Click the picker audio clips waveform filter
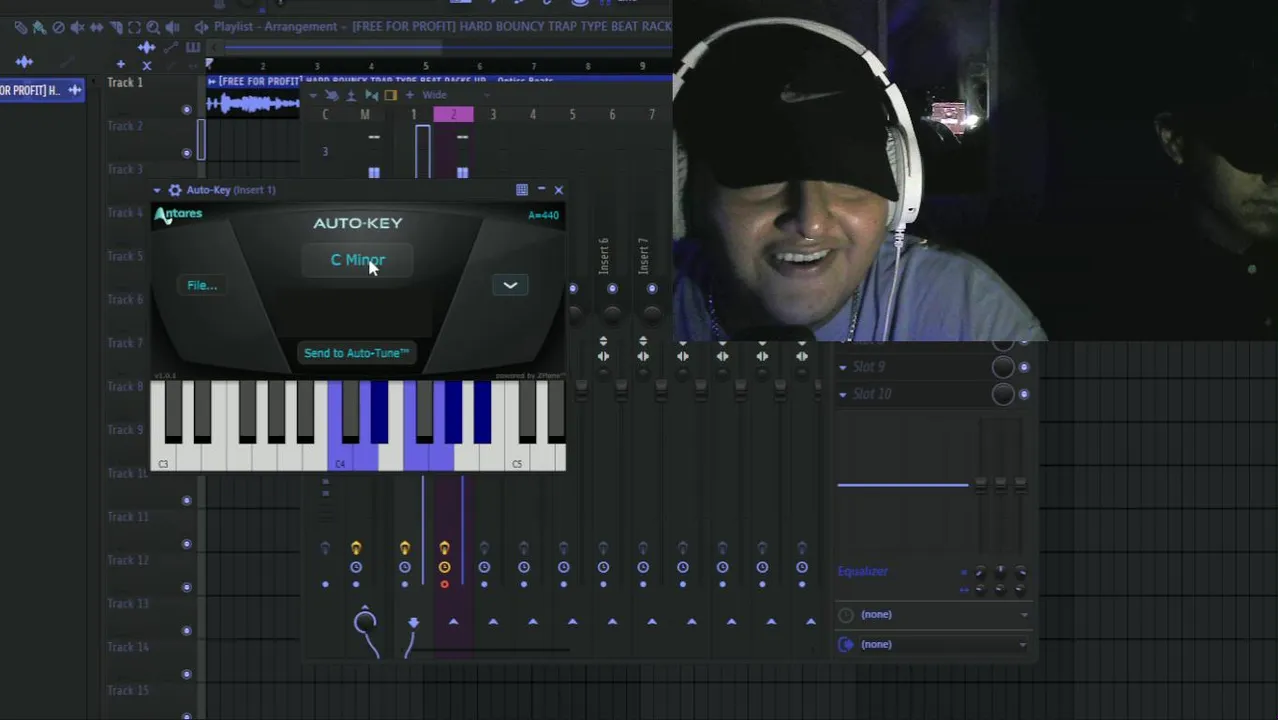This screenshot has height=720, width=1278. click(x=24, y=62)
